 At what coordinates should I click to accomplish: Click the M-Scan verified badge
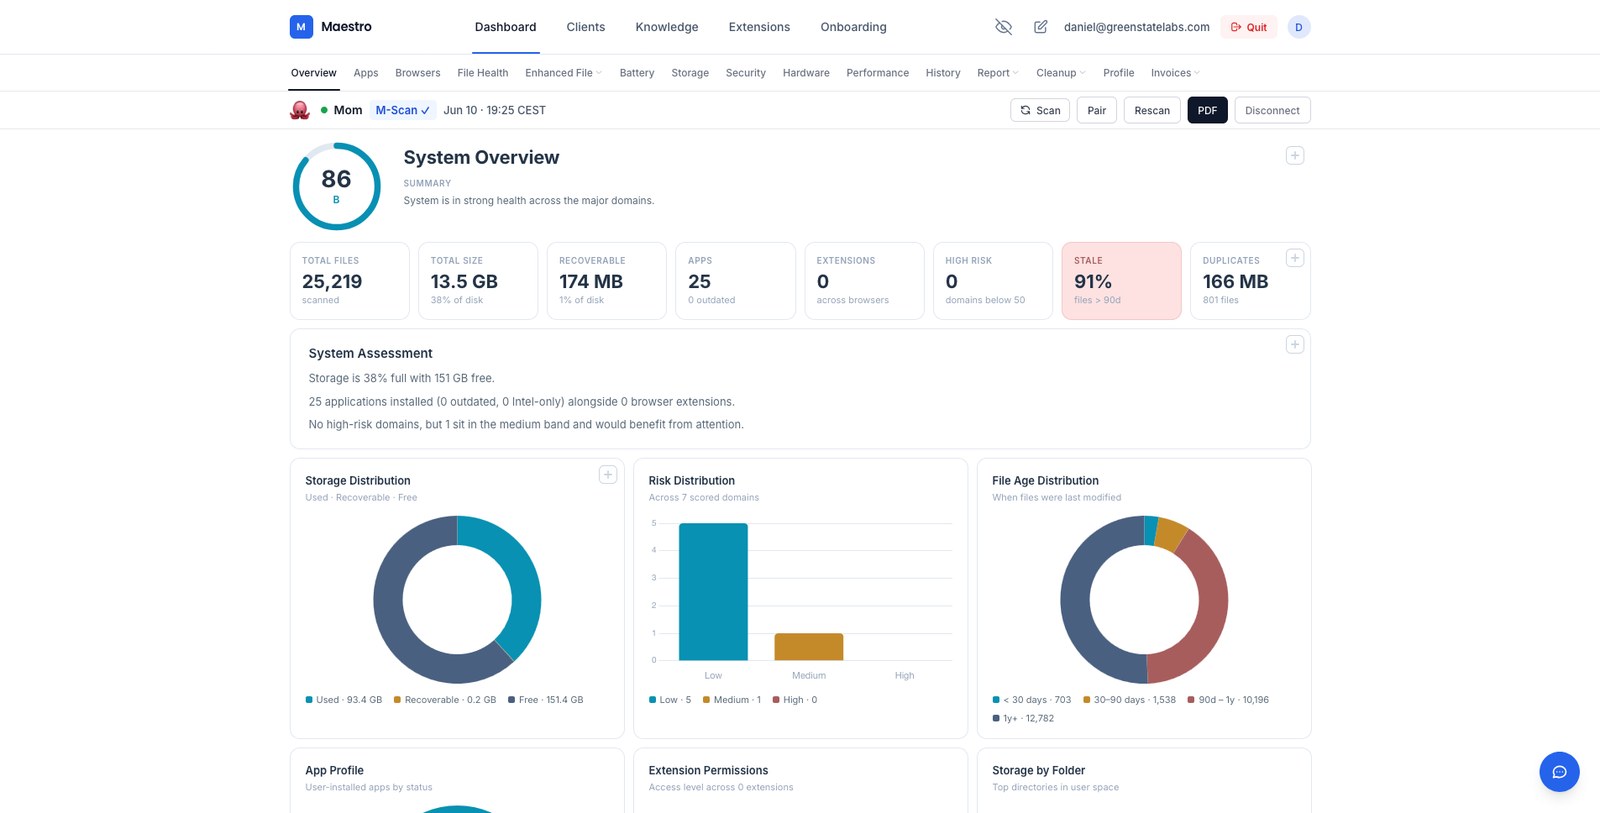403,110
